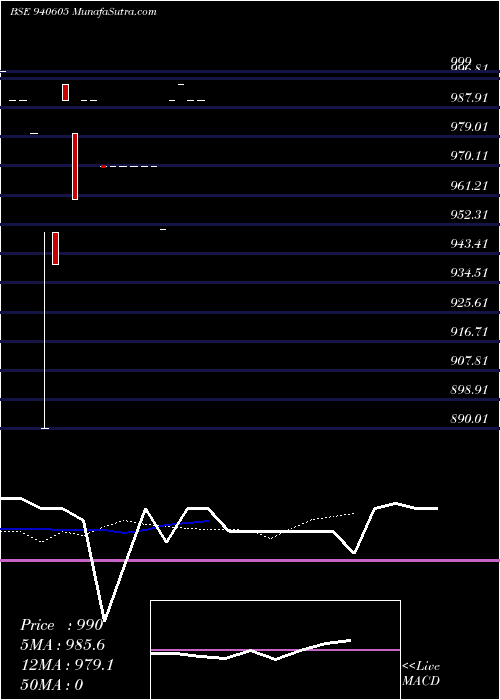Image resolution: width=500 pixels, height=700 pixels.
Task: Select the 970.11 price axis label
Action: [x=469, y=156]
